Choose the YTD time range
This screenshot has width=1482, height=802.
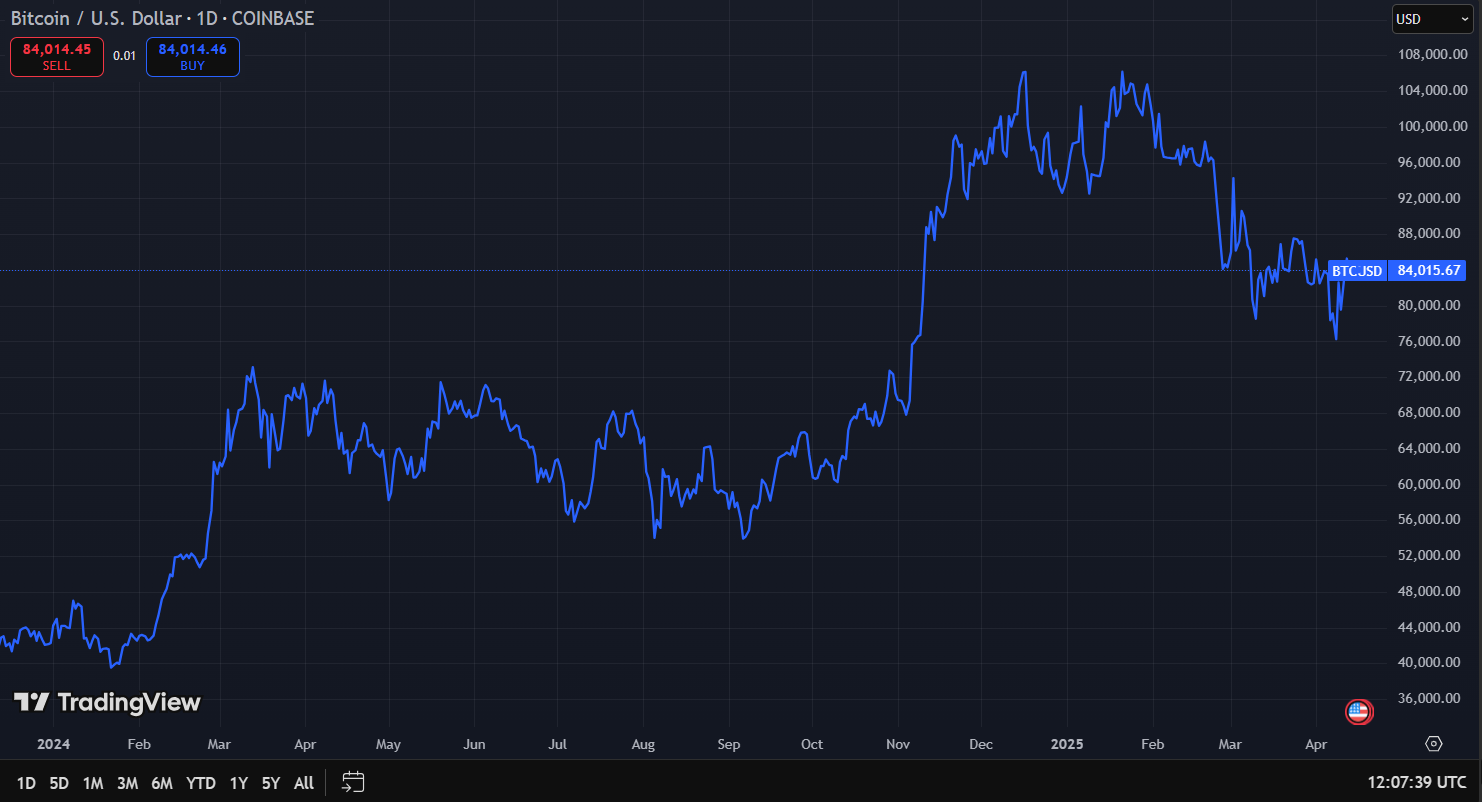(x=201, y=783)
